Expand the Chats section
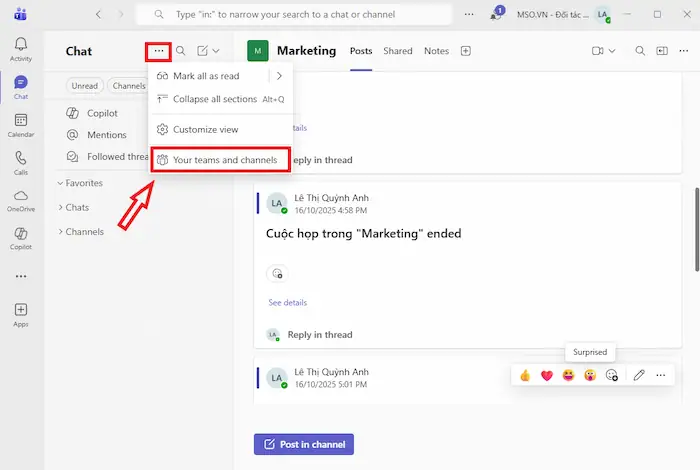 pyautogui.click(x=76, y=207)
